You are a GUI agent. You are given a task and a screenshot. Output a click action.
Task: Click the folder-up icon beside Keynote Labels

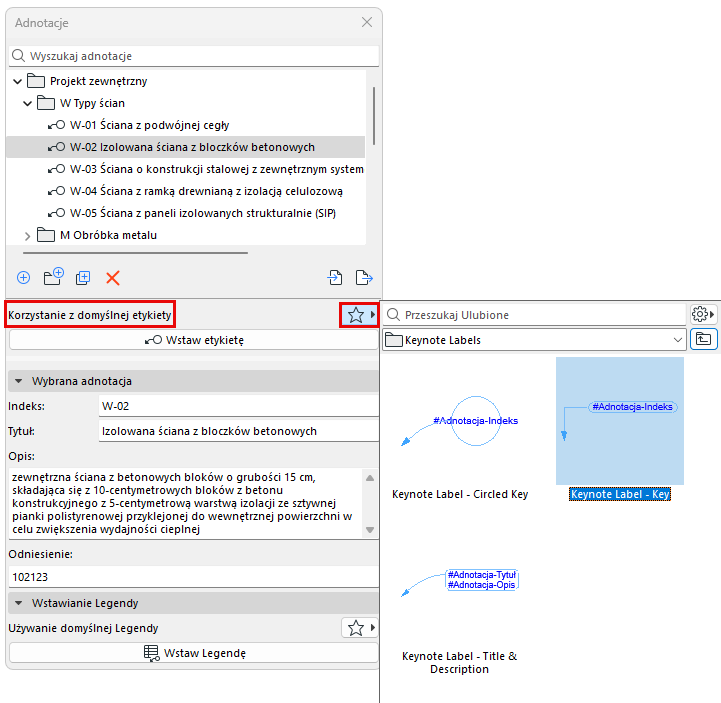tap(703, 339)
